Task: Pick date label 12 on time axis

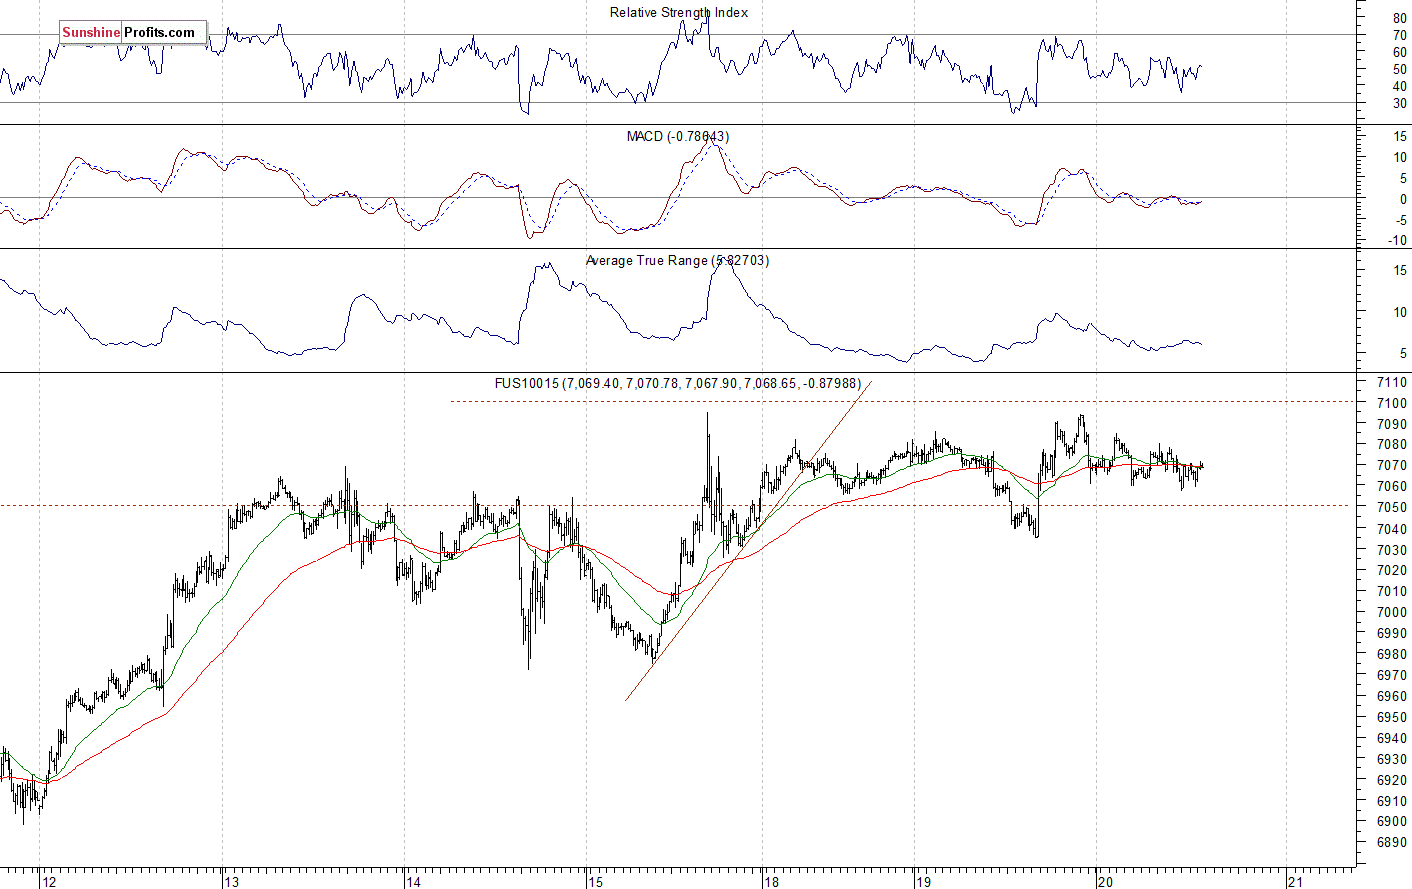Action: point(50,882)
